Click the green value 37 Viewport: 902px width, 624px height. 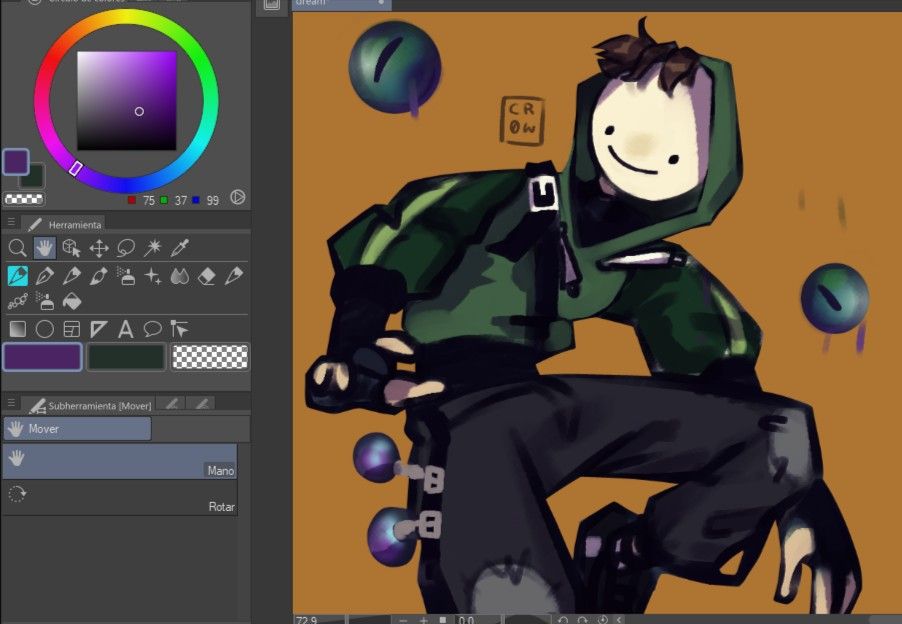(181, 200)
